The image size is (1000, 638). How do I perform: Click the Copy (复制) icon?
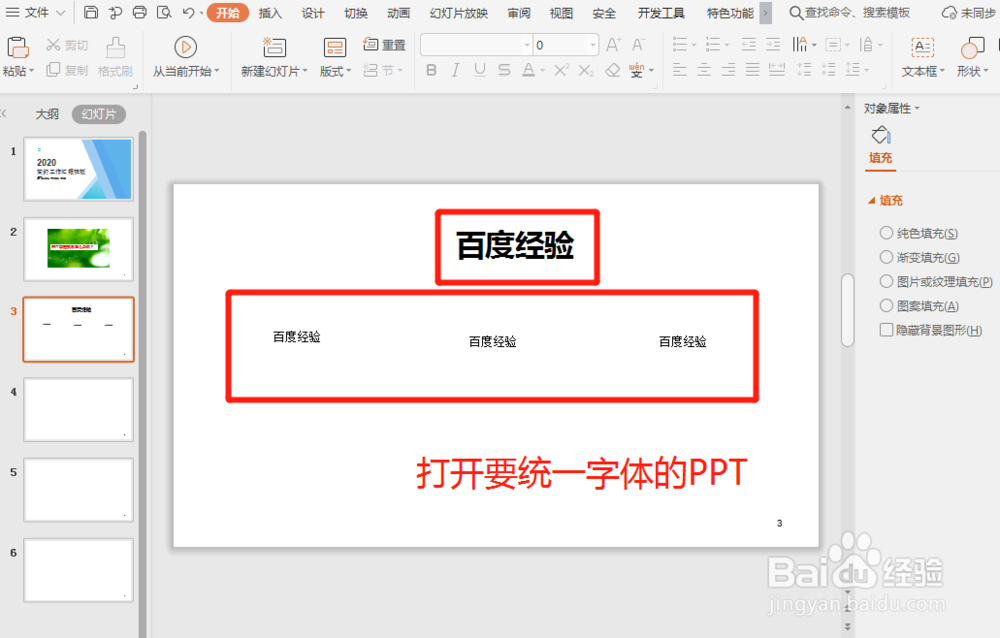(53, 70)
